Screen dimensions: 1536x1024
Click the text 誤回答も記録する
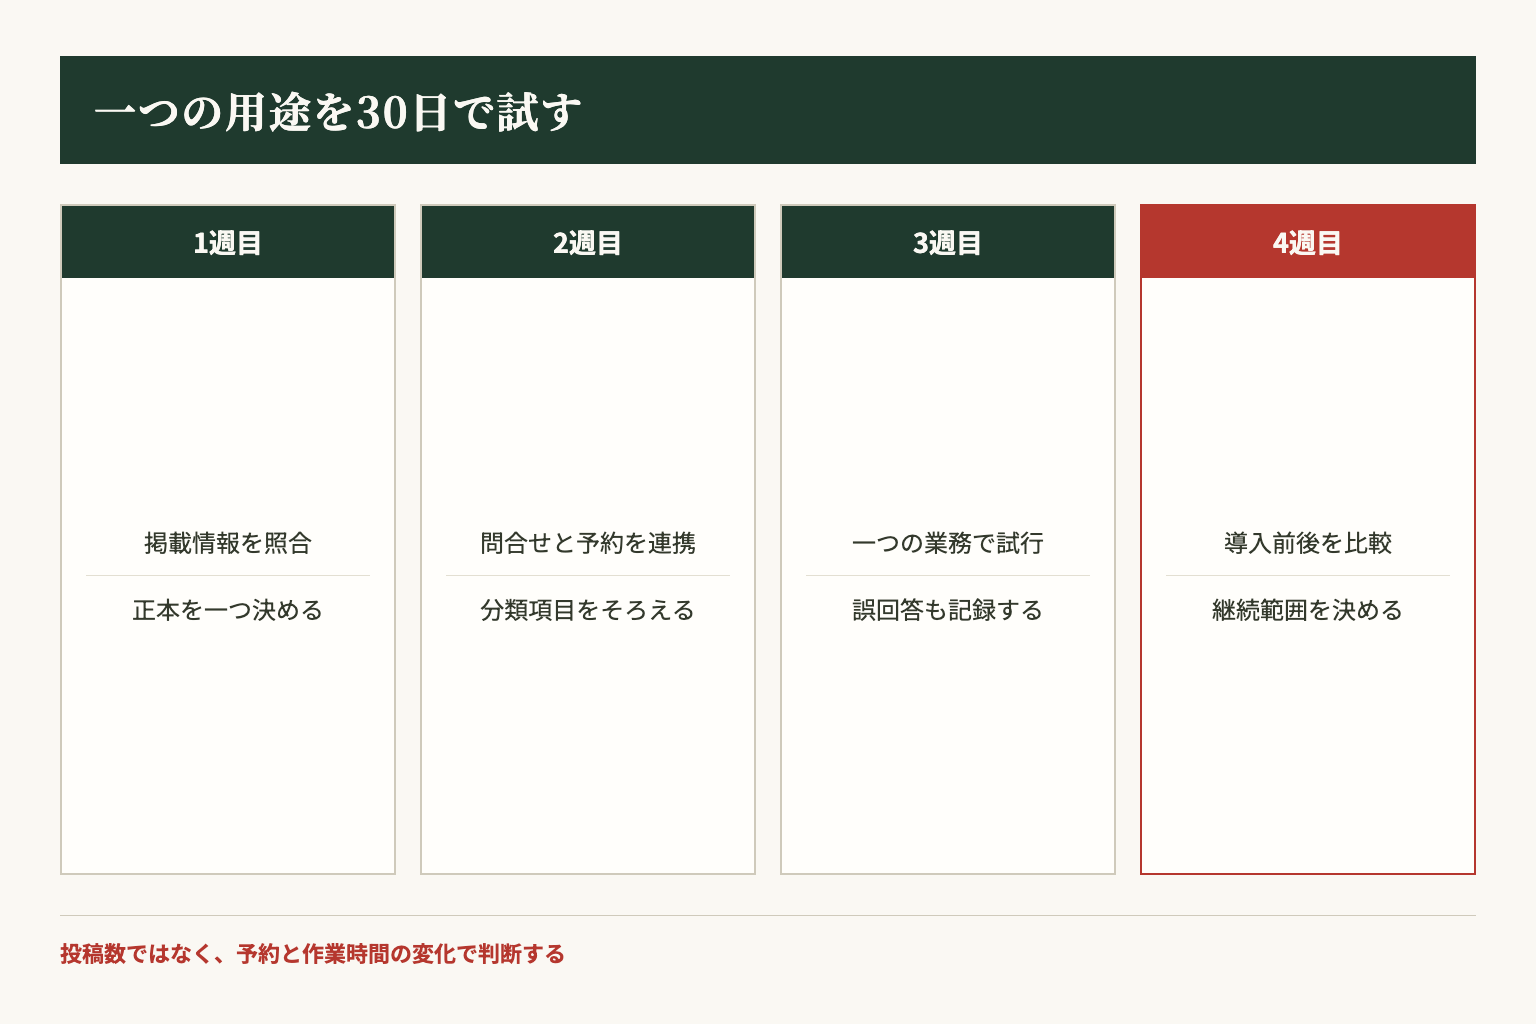[x=948, y=610]
